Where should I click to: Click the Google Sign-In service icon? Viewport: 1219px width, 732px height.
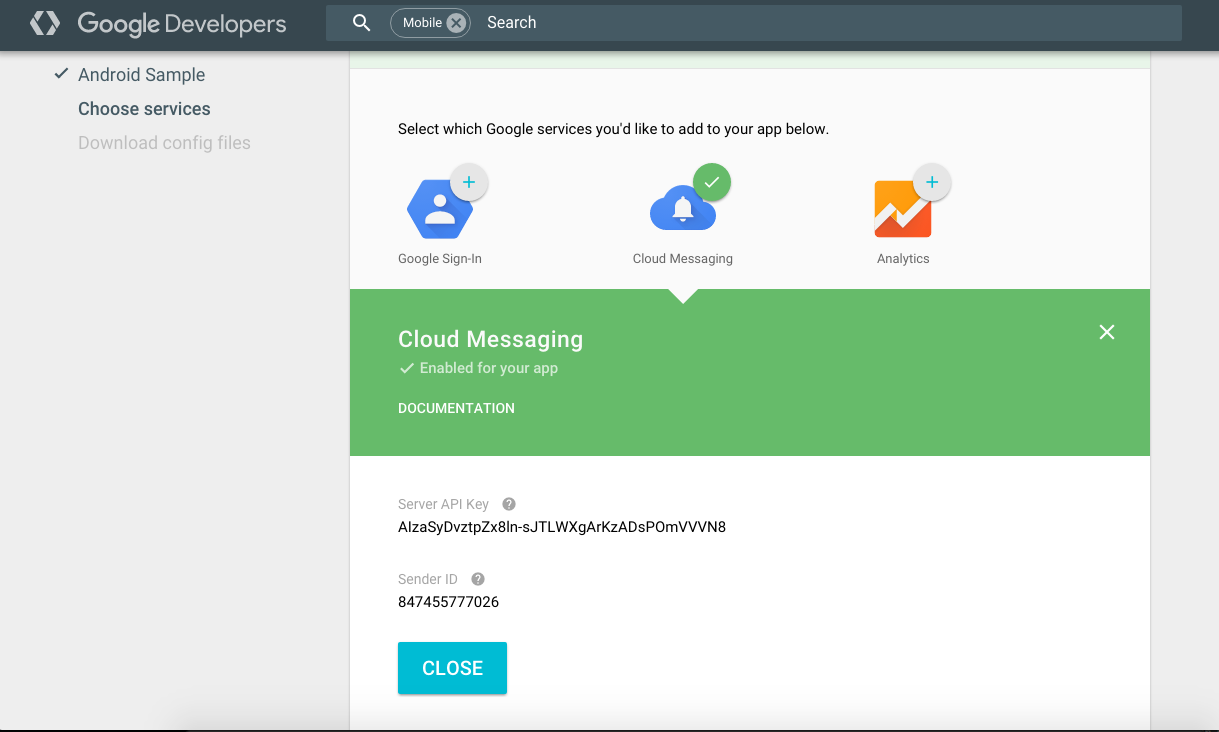pyautogui.click(x=438, y=208)
